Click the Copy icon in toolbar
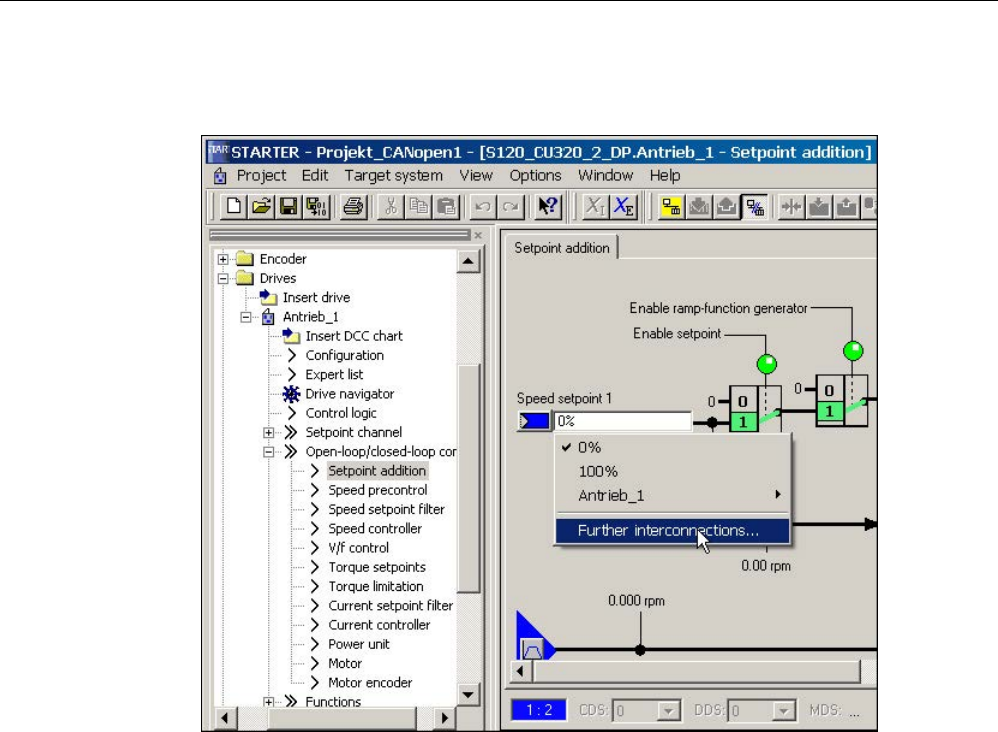 [418, 206]
